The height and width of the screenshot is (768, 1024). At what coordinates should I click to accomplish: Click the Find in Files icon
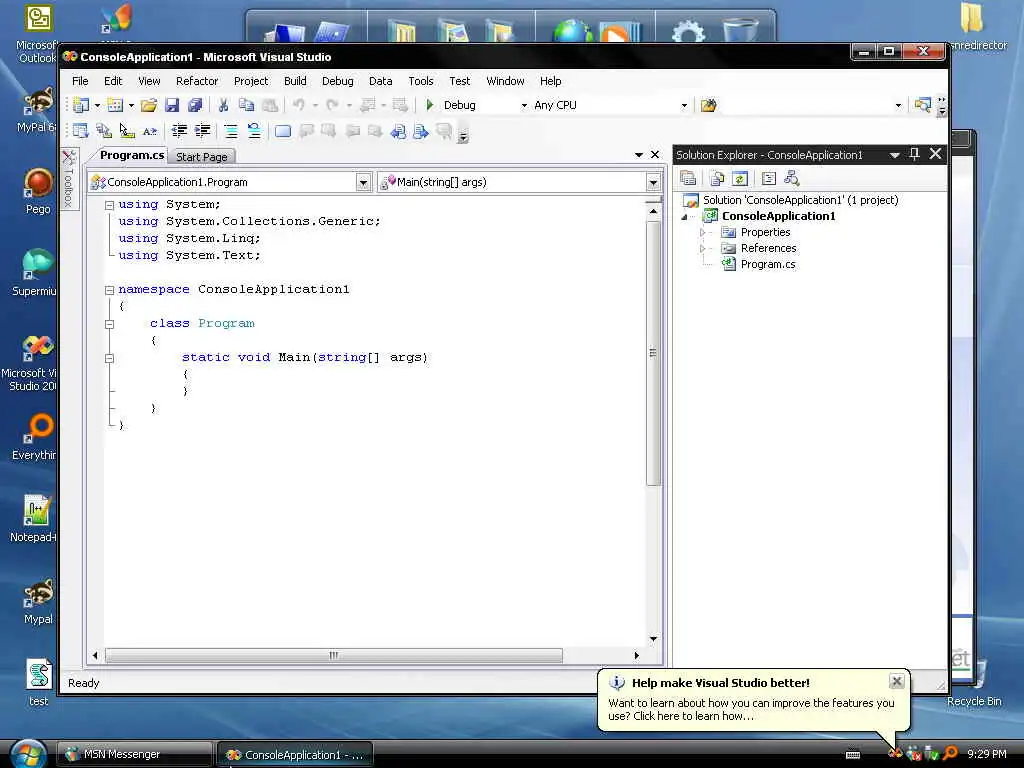pyautogui.click(x=709, y=105)
